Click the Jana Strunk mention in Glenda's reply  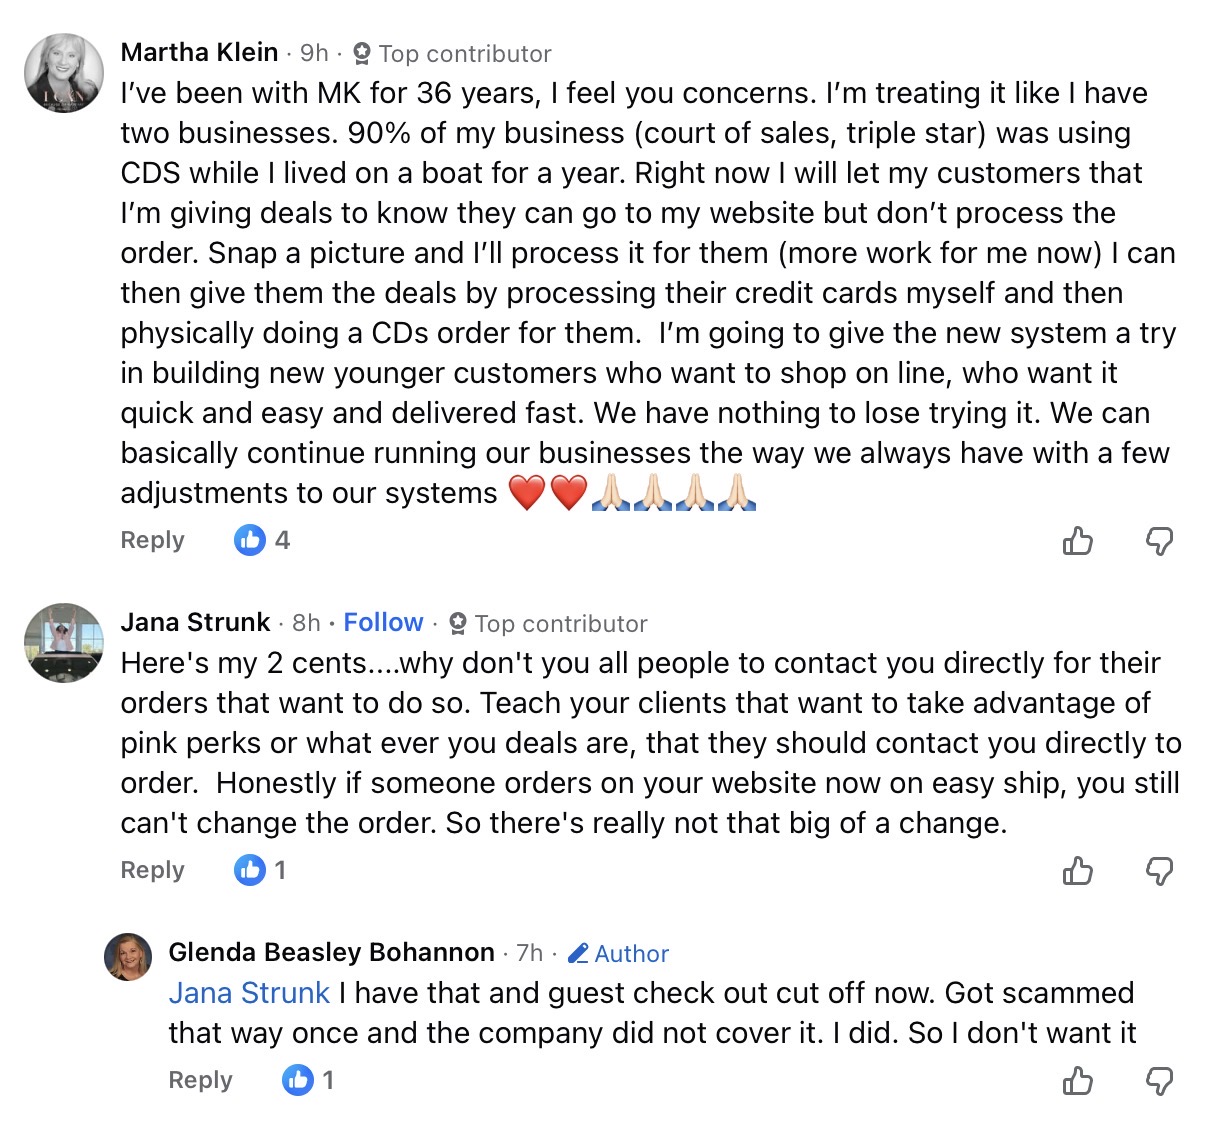pyautogui.click(x=249, y=993)
